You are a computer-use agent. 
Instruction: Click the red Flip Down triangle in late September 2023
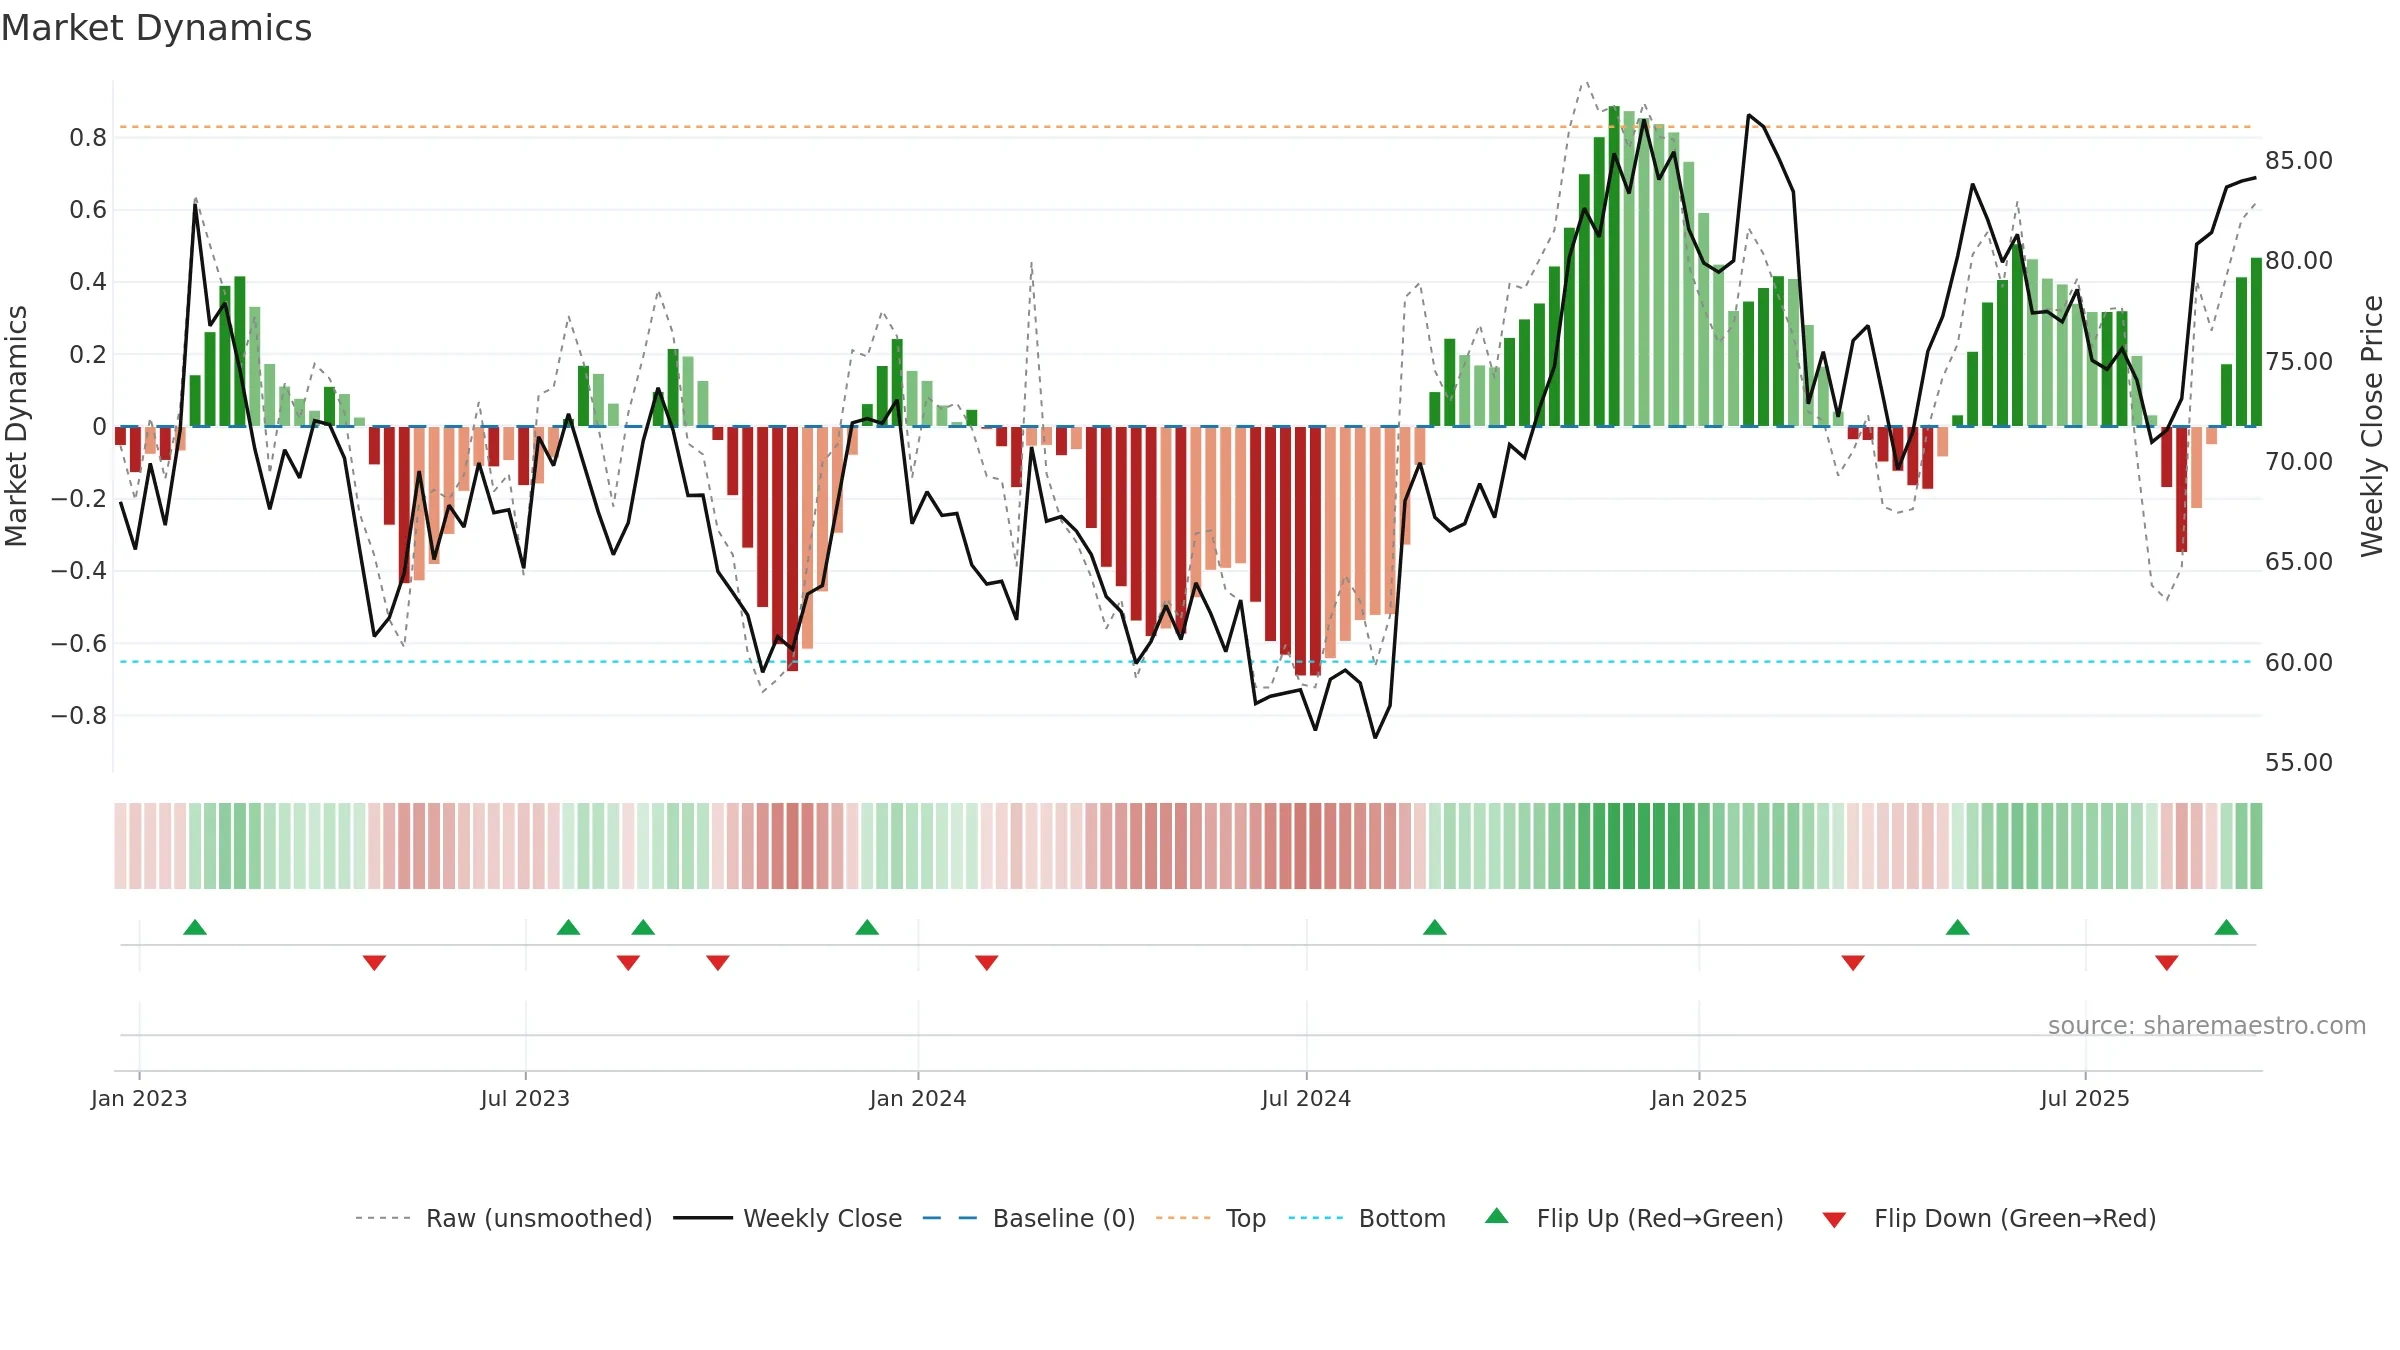pos(718,963)
